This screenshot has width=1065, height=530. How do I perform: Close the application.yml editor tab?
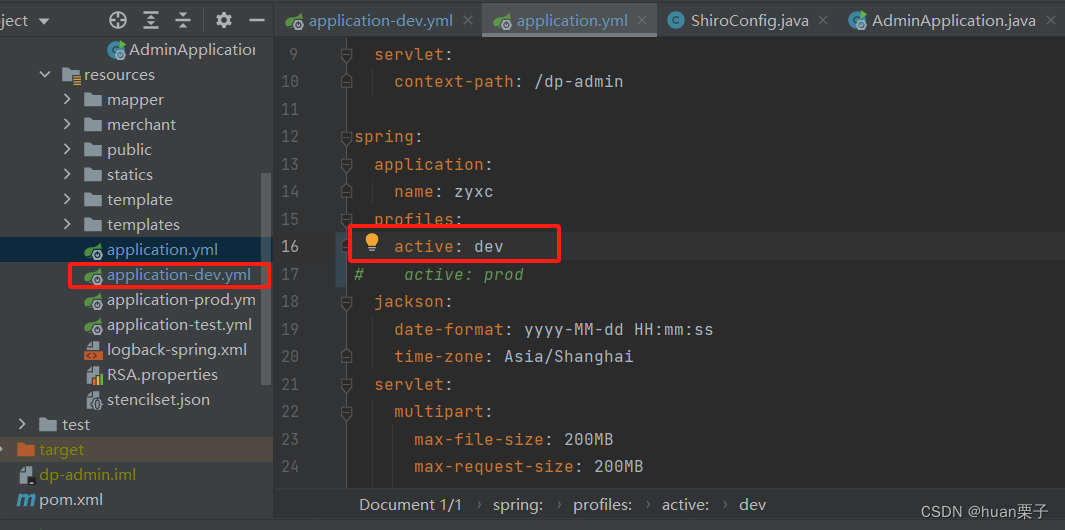(642, 20)
